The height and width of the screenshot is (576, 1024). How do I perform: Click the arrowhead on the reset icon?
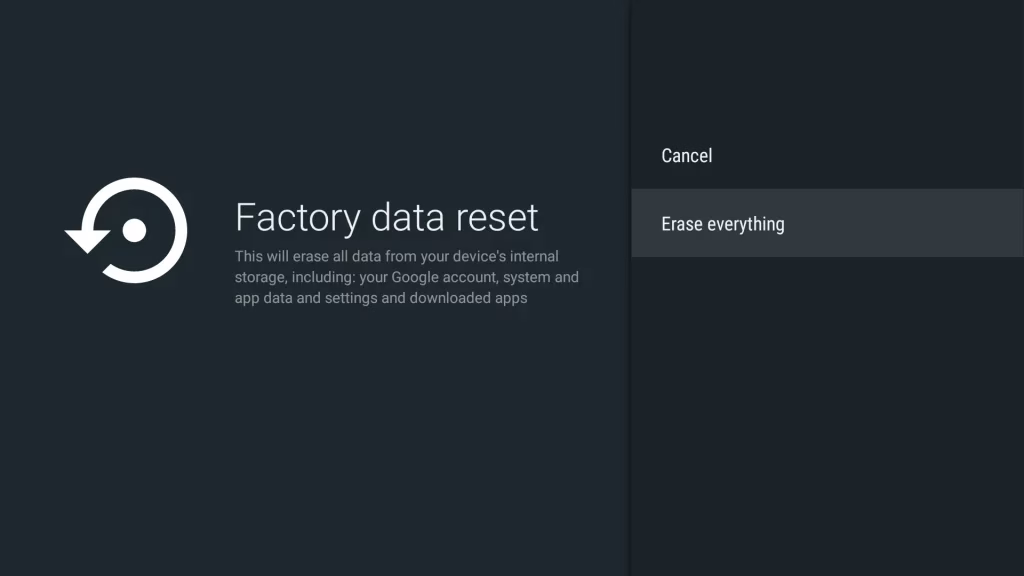point(88,239)
